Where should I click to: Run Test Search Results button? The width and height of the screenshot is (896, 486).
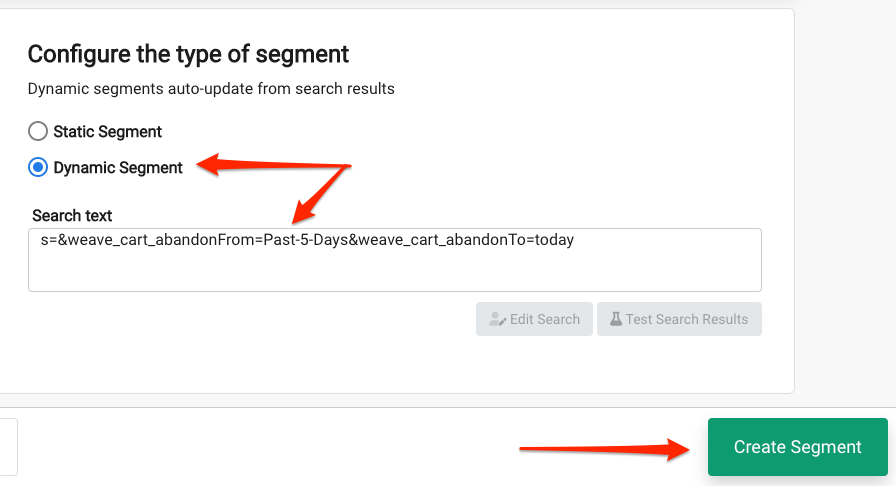point(679,319)
